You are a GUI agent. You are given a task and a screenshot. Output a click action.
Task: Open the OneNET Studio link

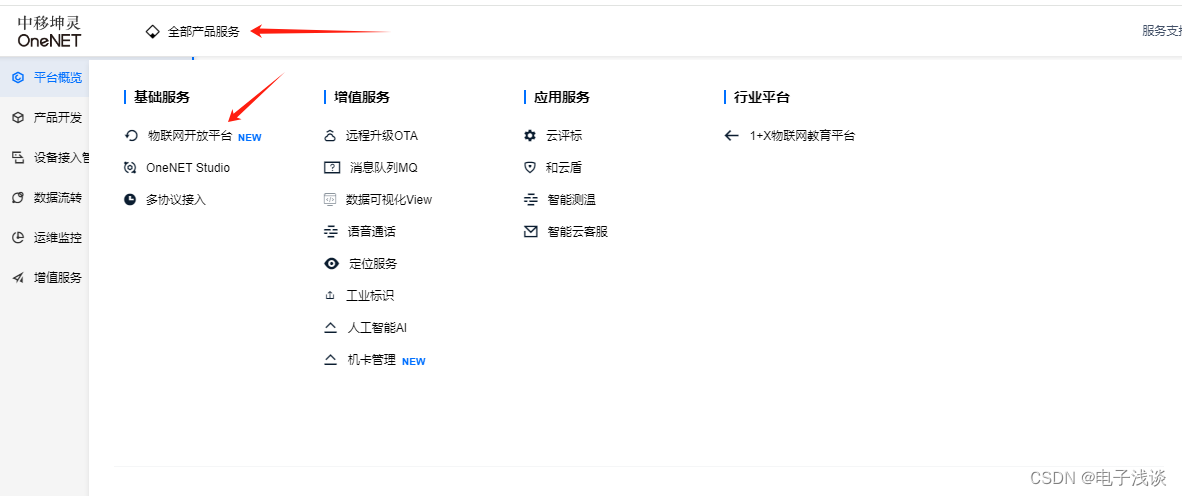[188, 168]
